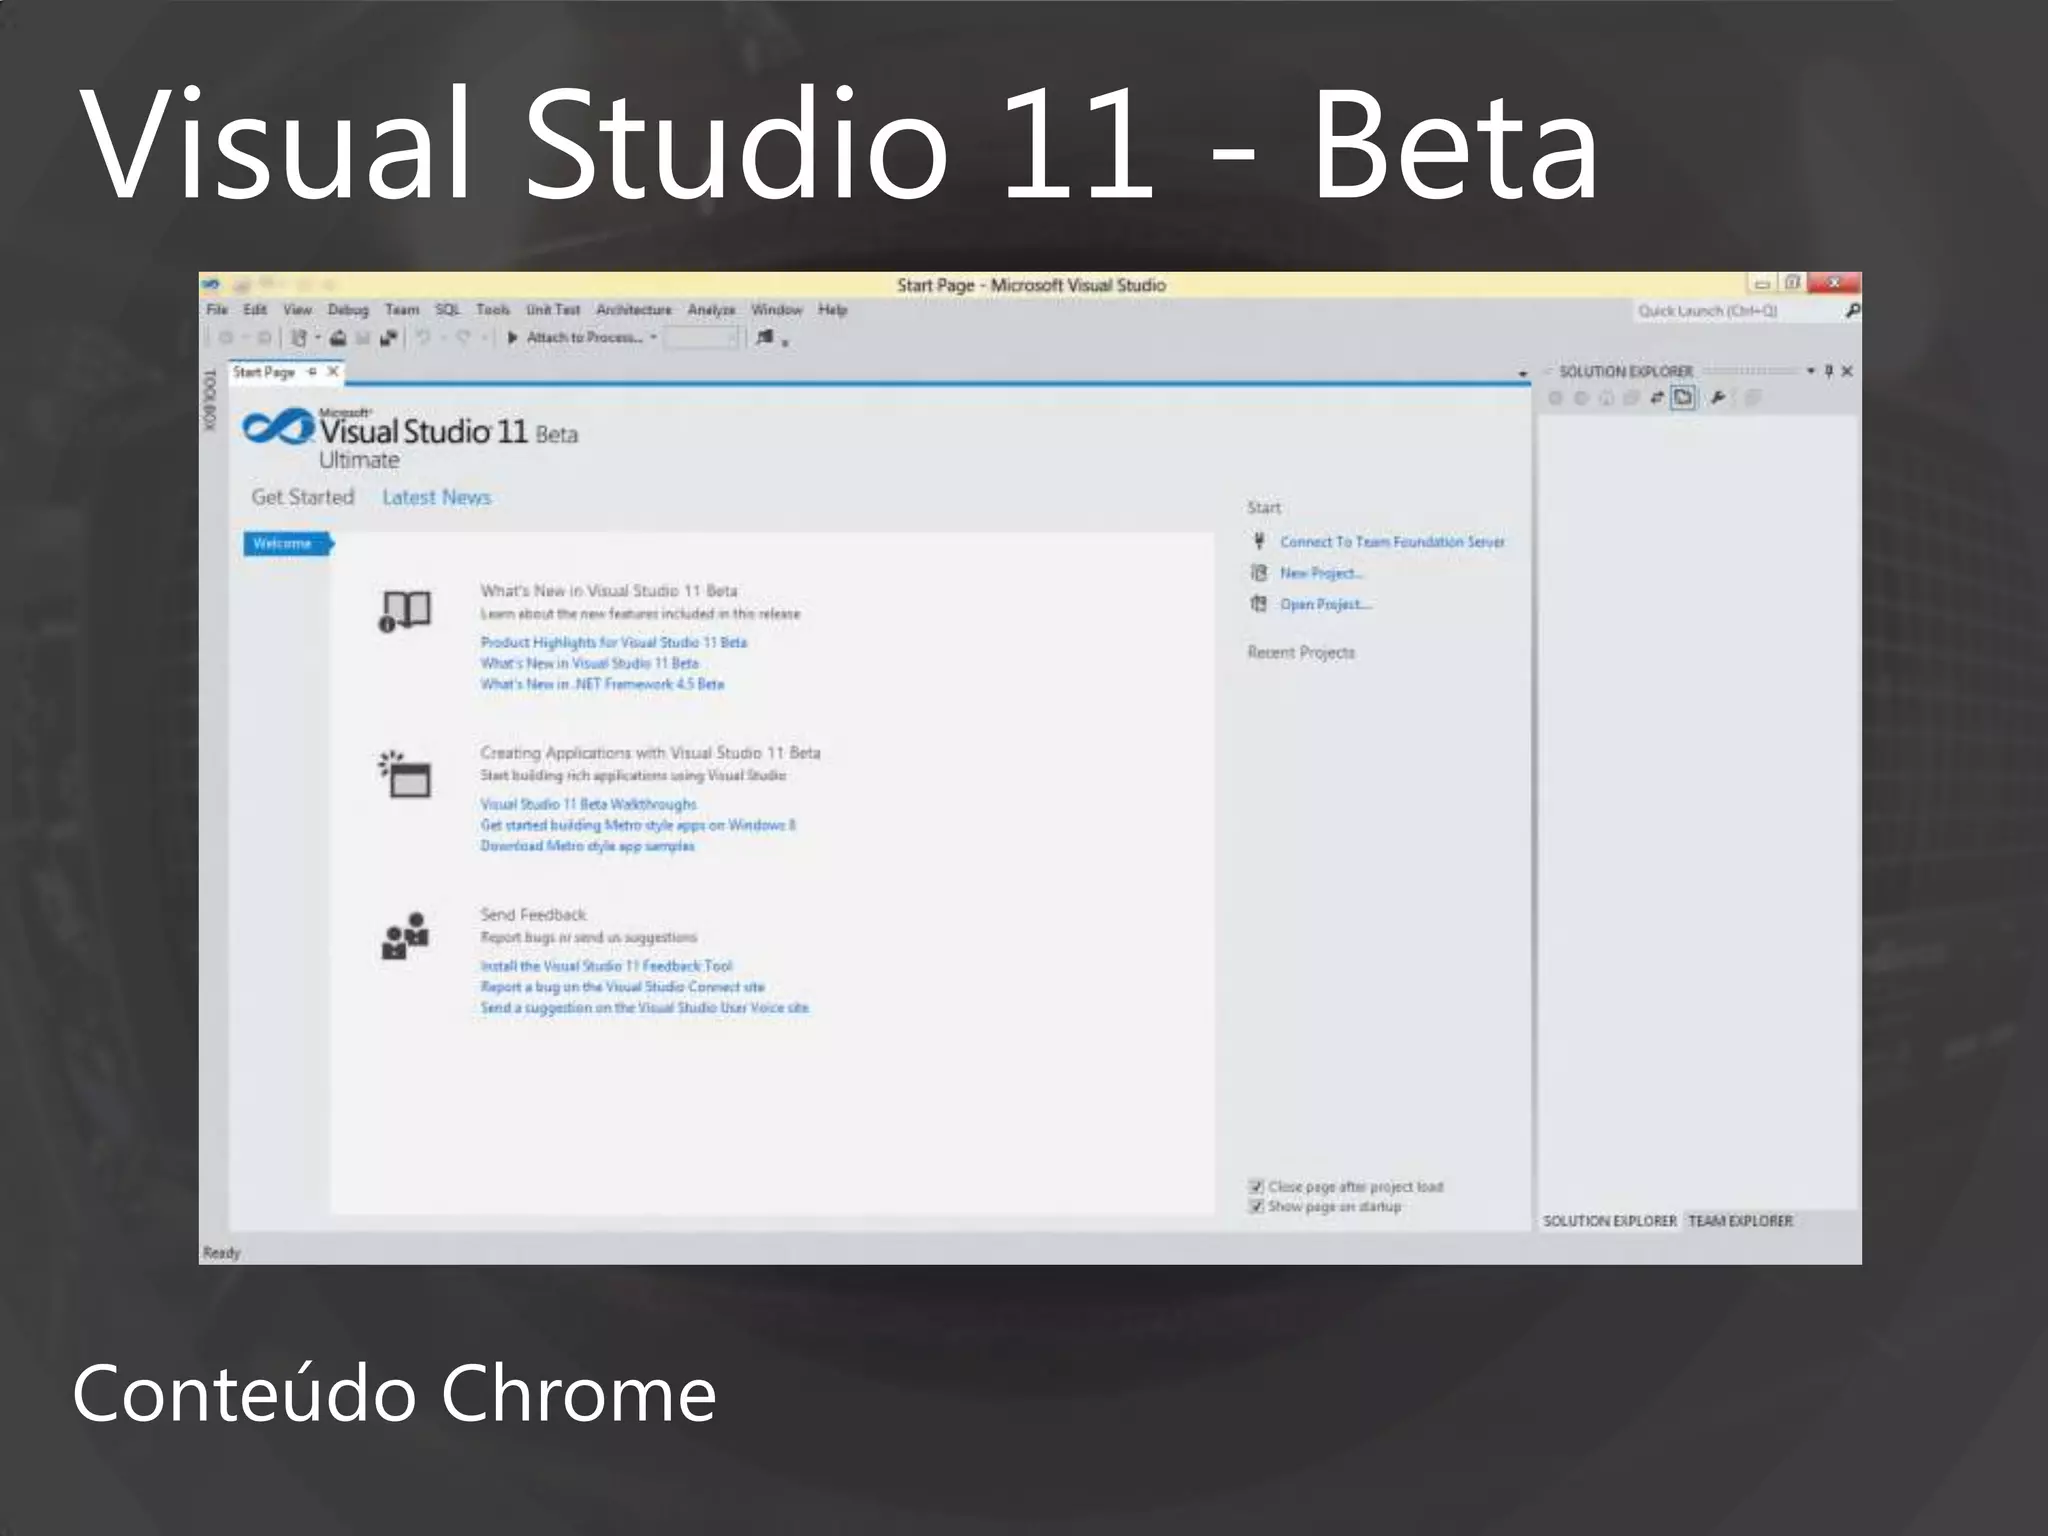The image size is (2048, 1536).
Task: Click in the Quick Launch search field
Action: coord(1738,311)
